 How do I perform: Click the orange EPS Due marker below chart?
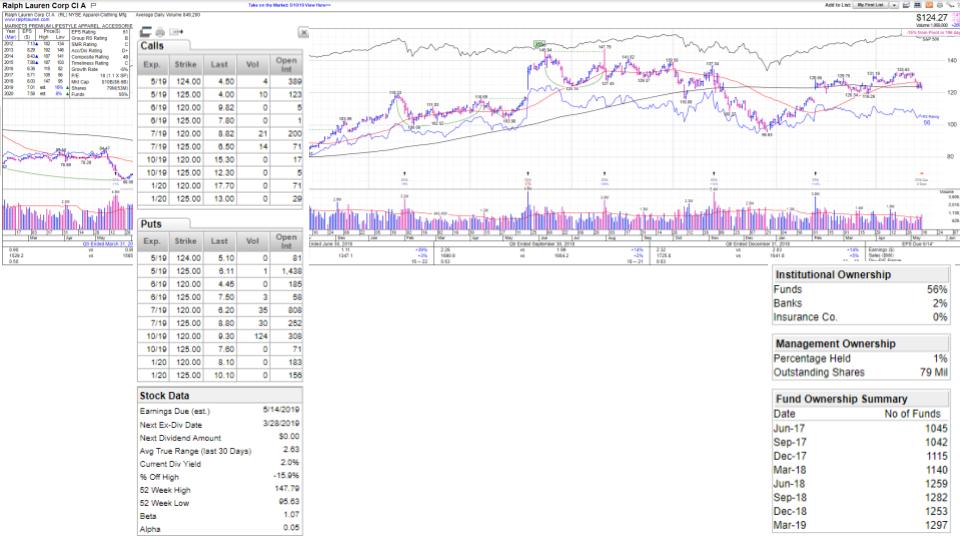[x=921, y=174]
